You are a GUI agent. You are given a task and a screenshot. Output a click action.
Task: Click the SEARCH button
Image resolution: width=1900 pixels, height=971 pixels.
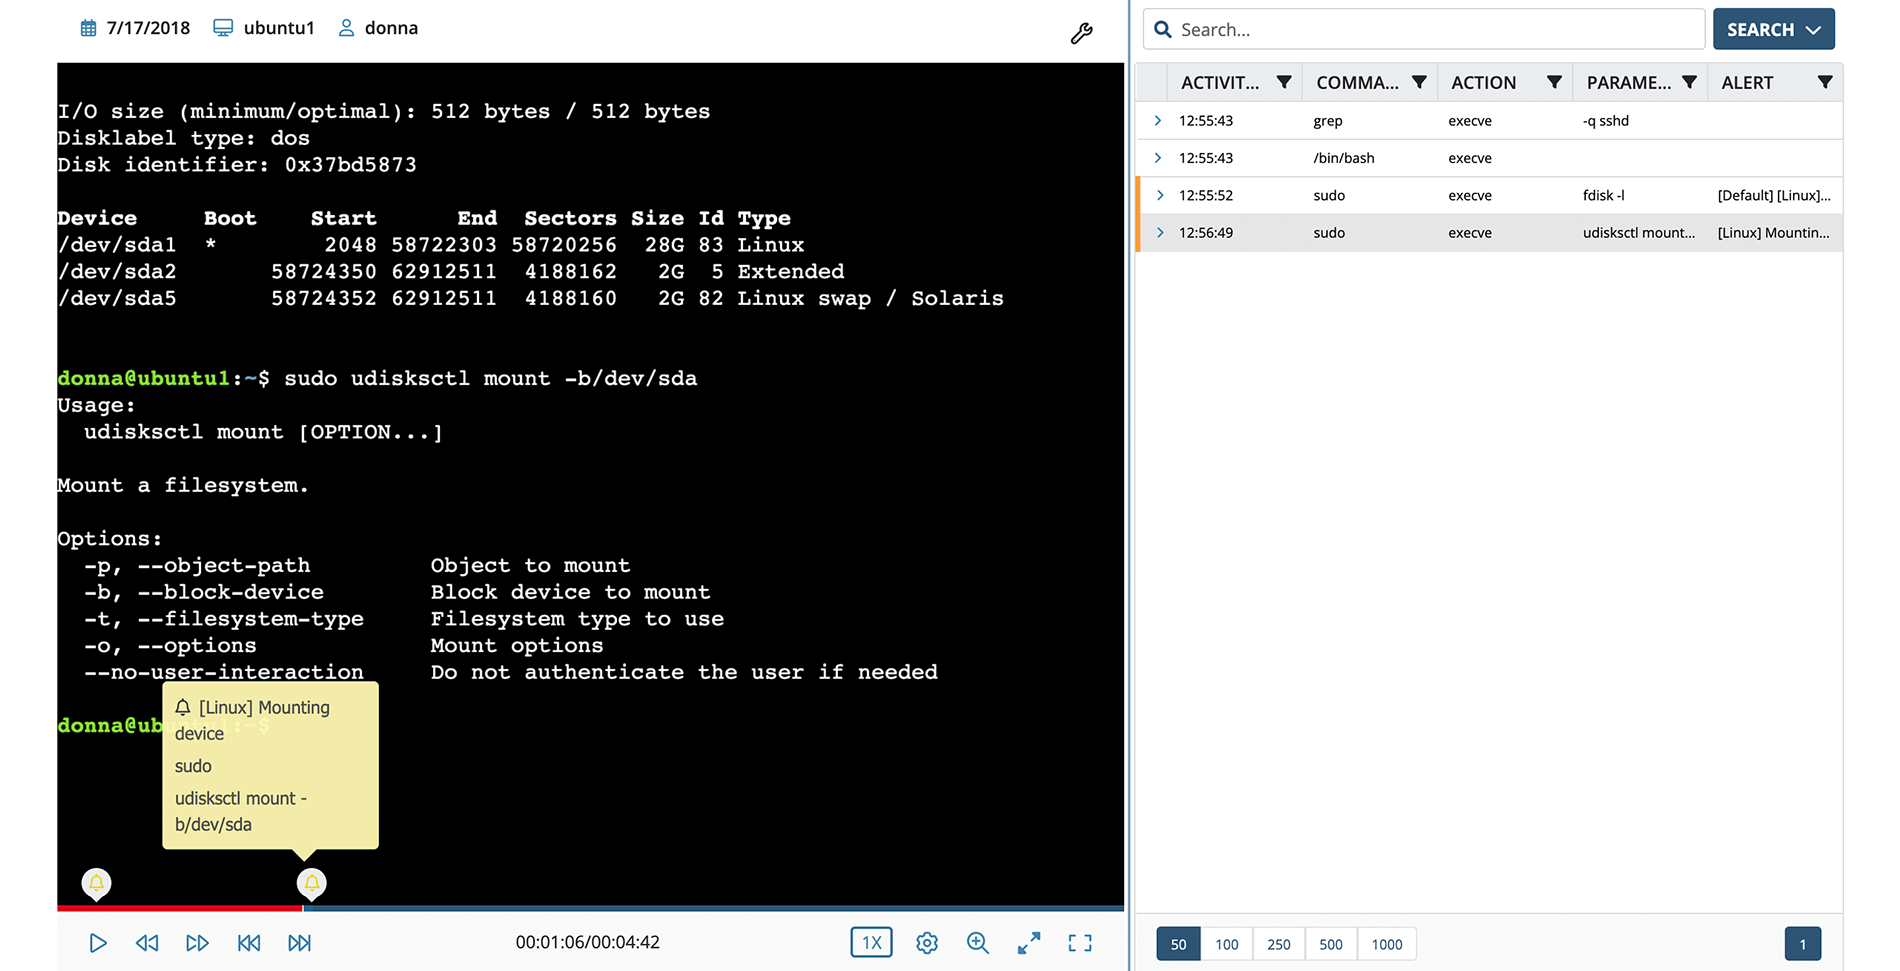click(1772, 29)
